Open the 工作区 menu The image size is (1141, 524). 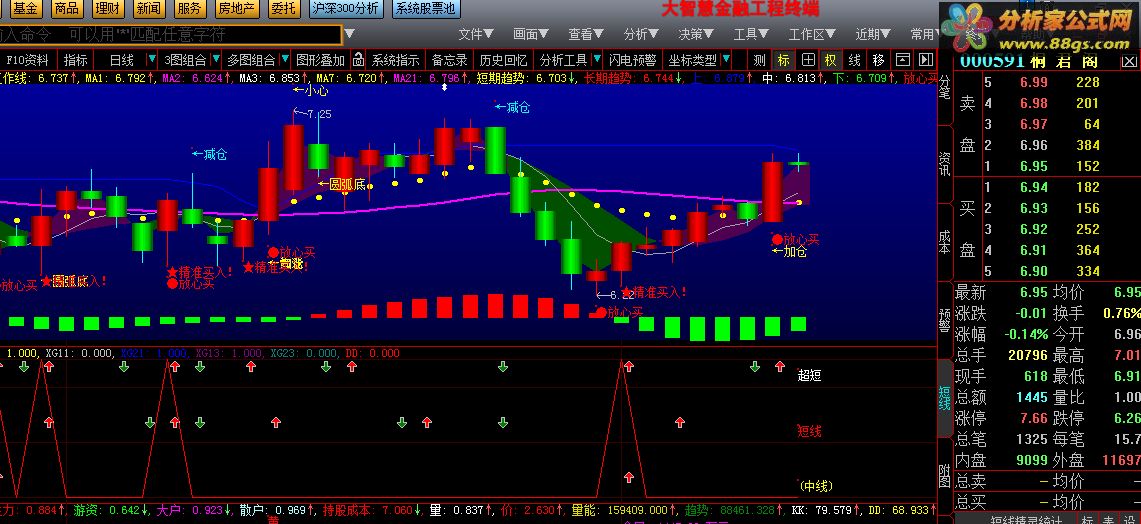[813, 34]
